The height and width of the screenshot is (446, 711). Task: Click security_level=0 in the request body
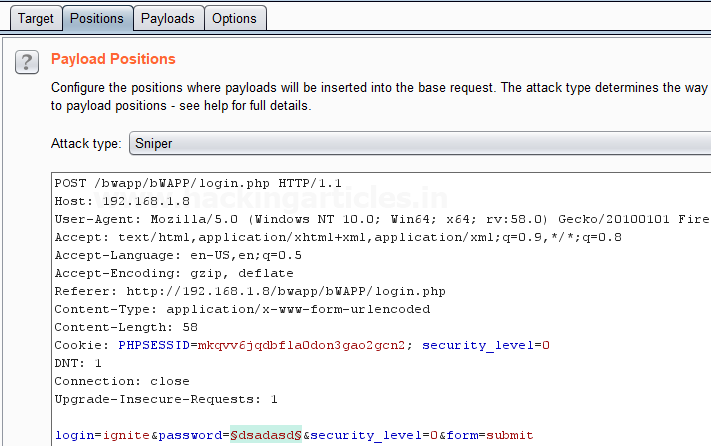(374, 436)
